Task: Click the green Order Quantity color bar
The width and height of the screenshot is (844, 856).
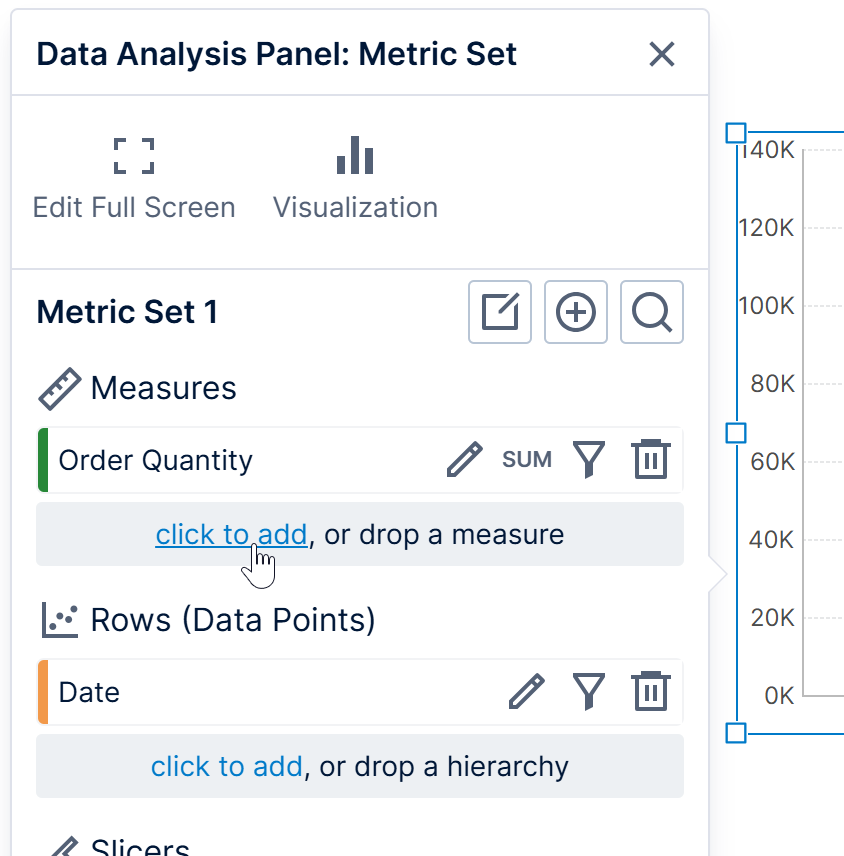Action: [x=43, y=460]
